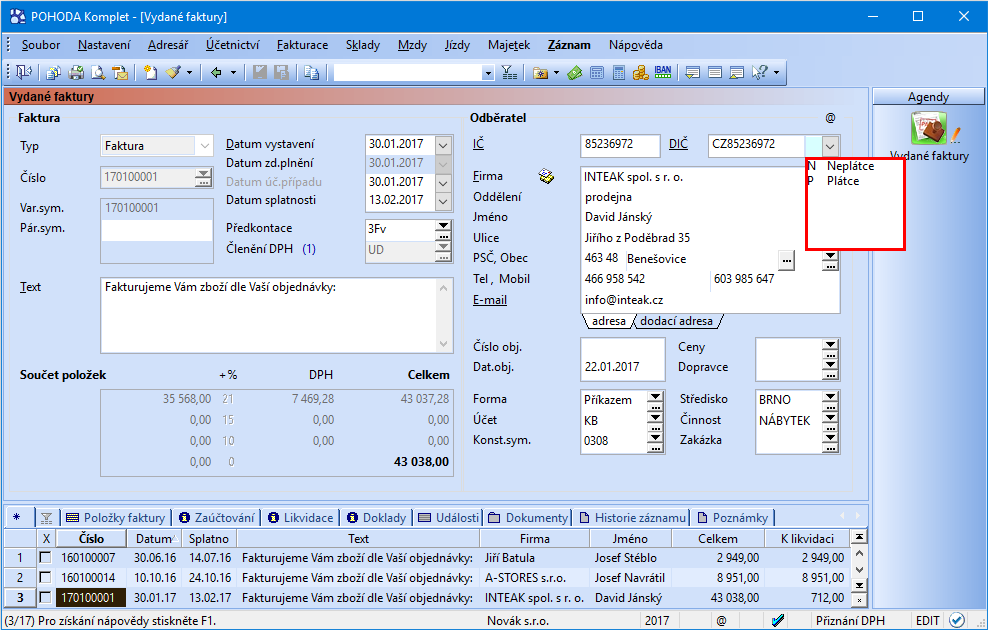Click the green banknote payment icon
The height and width of the screenshot is (630, 988).
point(574,72)
